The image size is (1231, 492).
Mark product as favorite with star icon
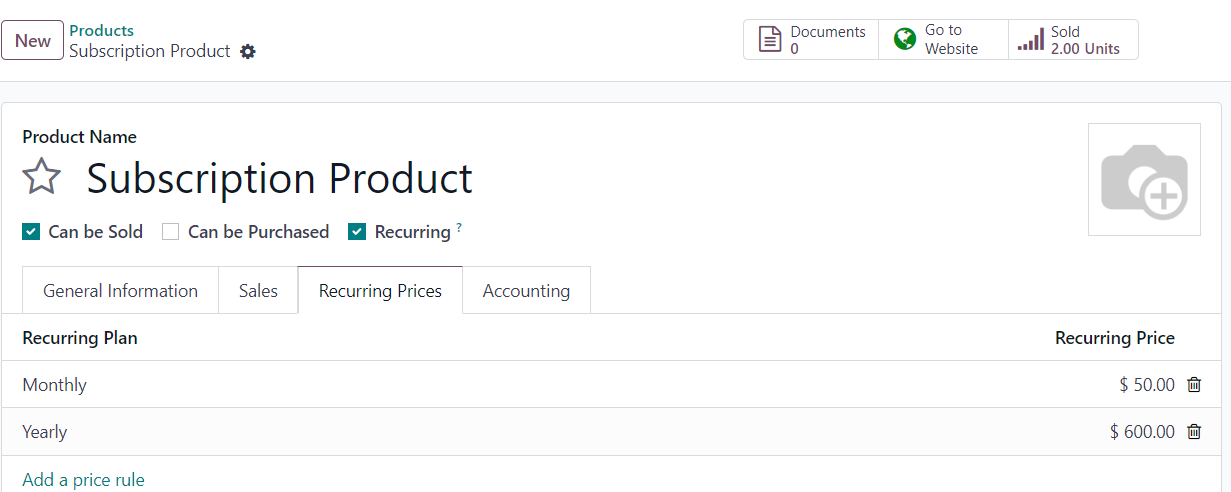click(x=42, y=178)
